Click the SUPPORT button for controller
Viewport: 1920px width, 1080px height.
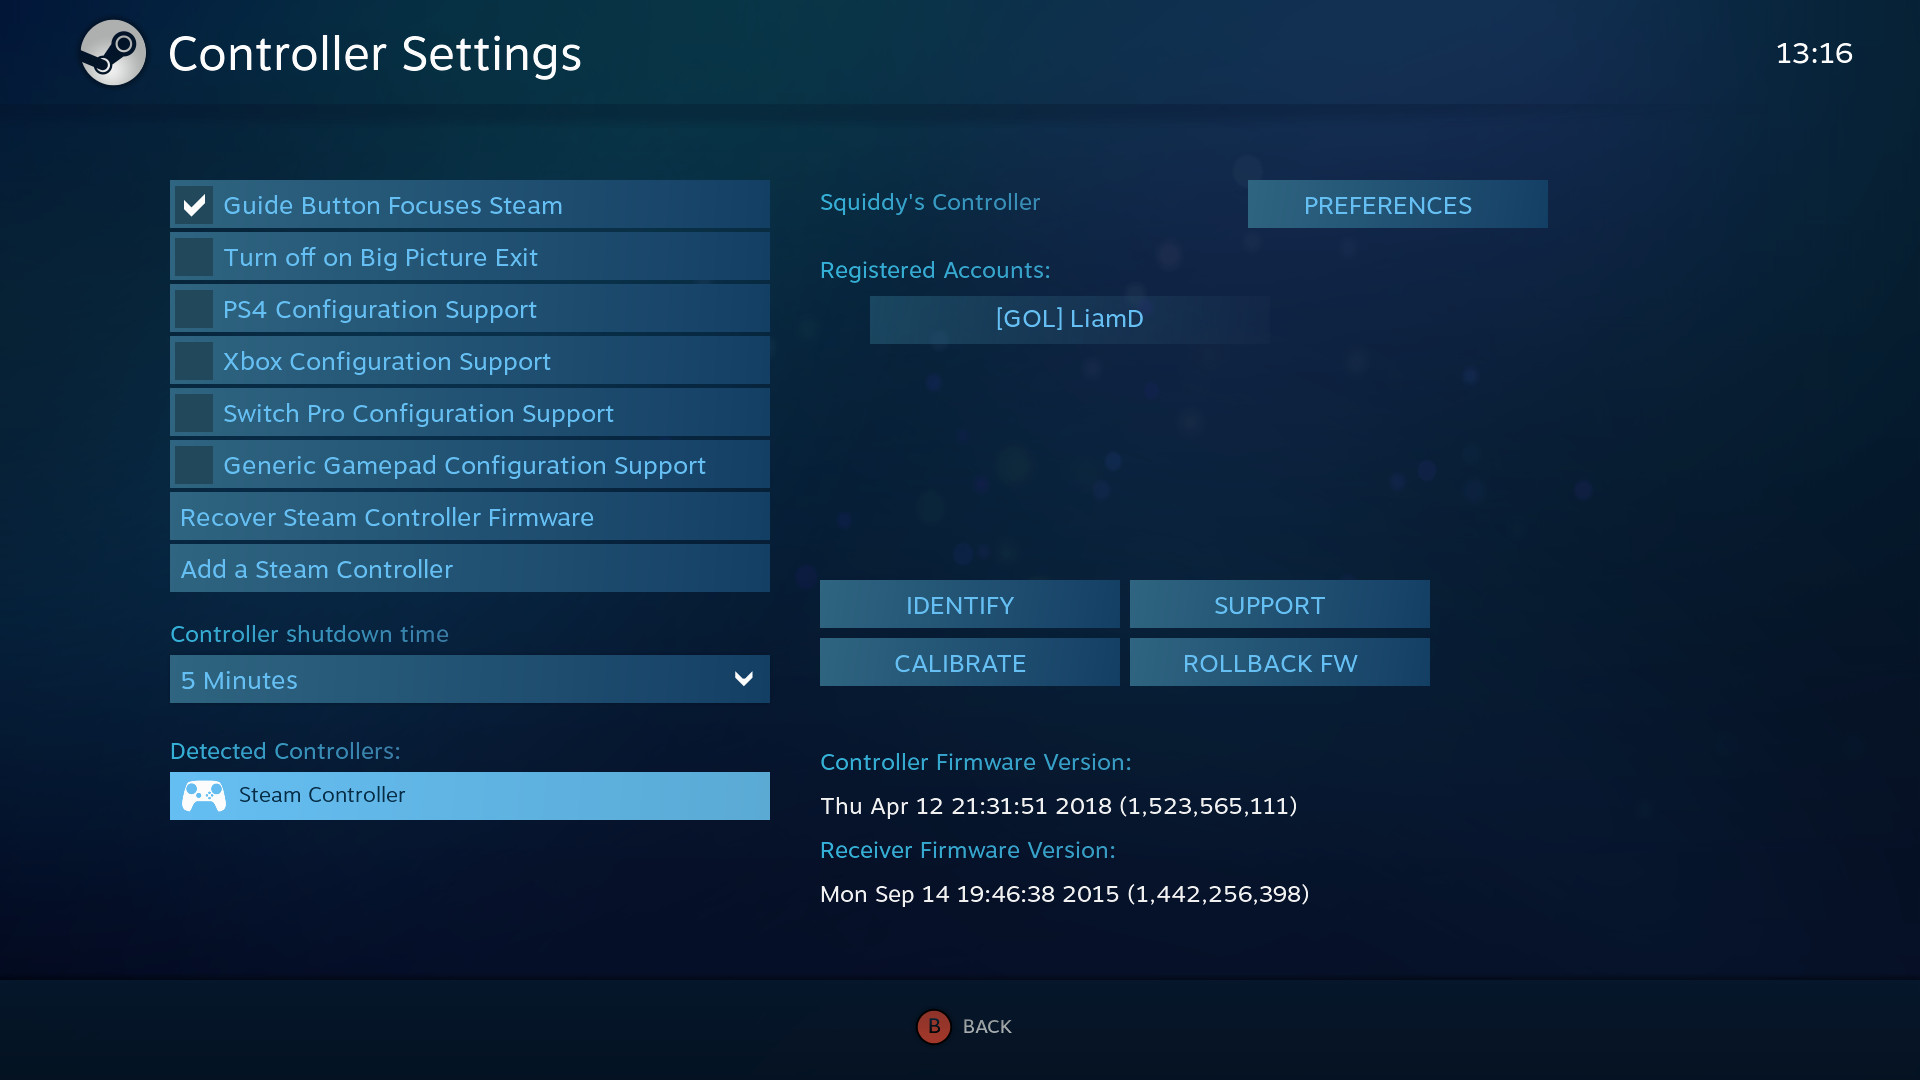pyautogui.click(x=1270, y=604)
